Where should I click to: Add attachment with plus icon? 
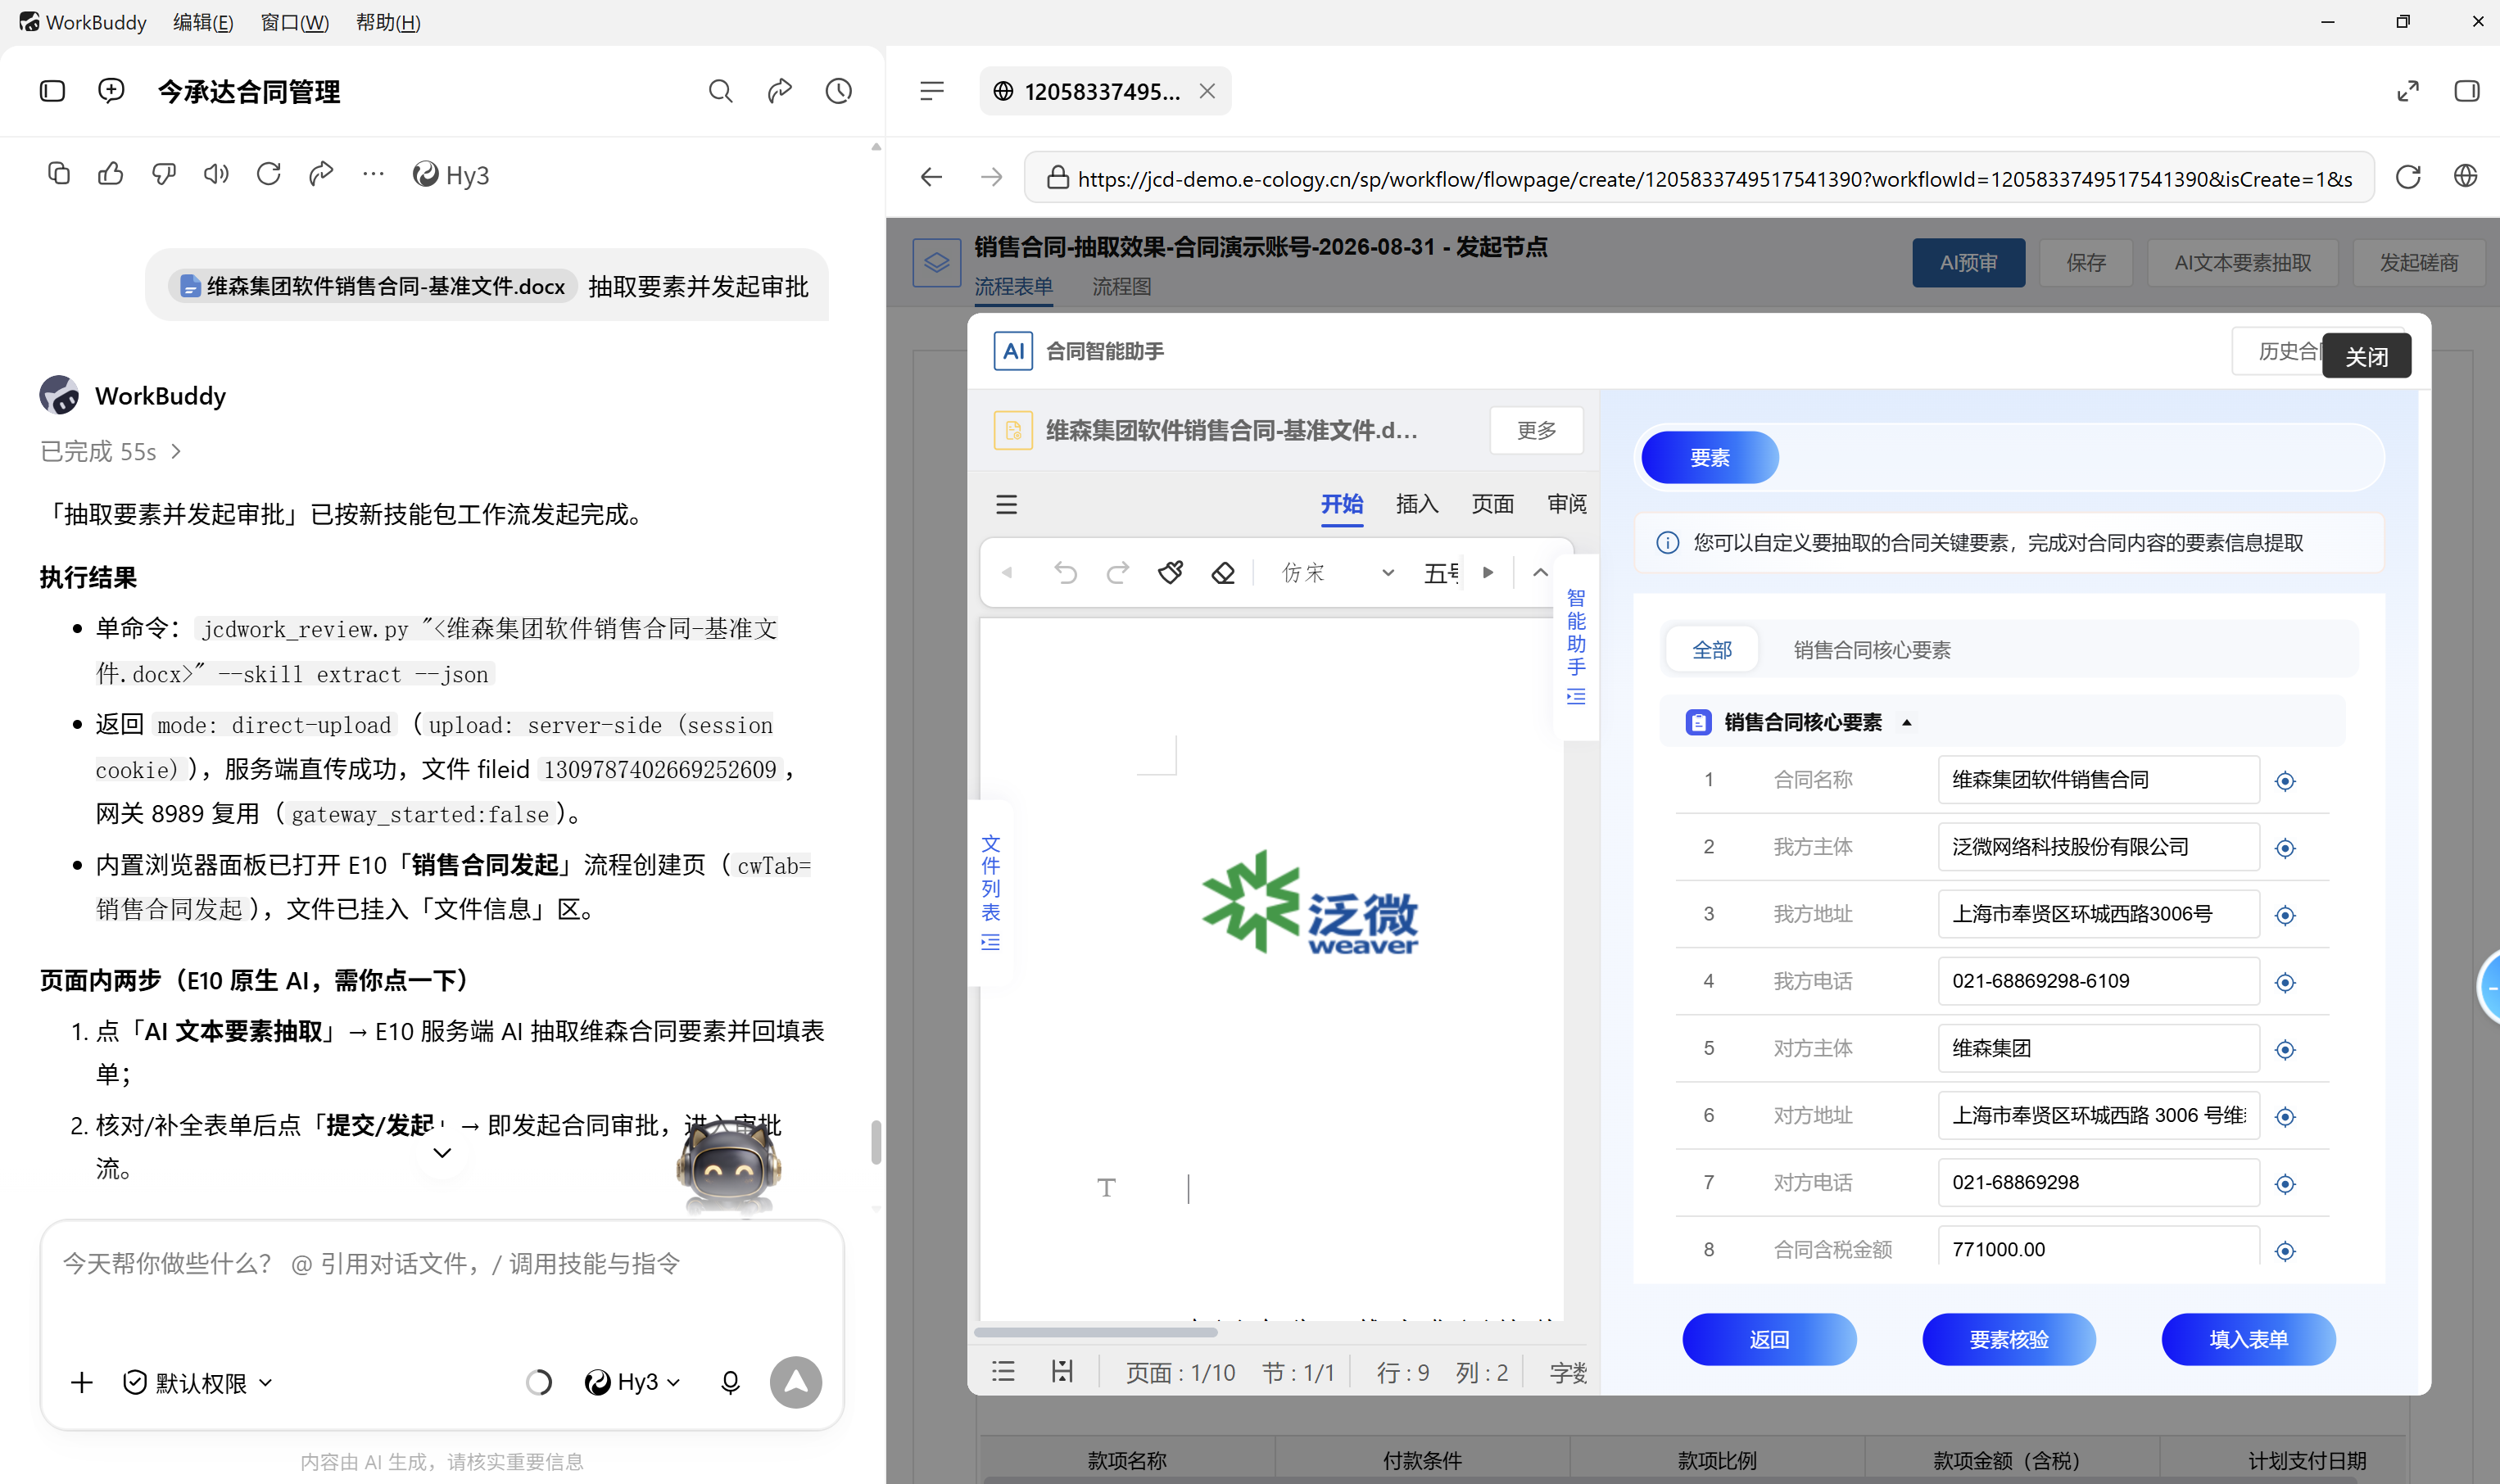tap(82, 1382)
